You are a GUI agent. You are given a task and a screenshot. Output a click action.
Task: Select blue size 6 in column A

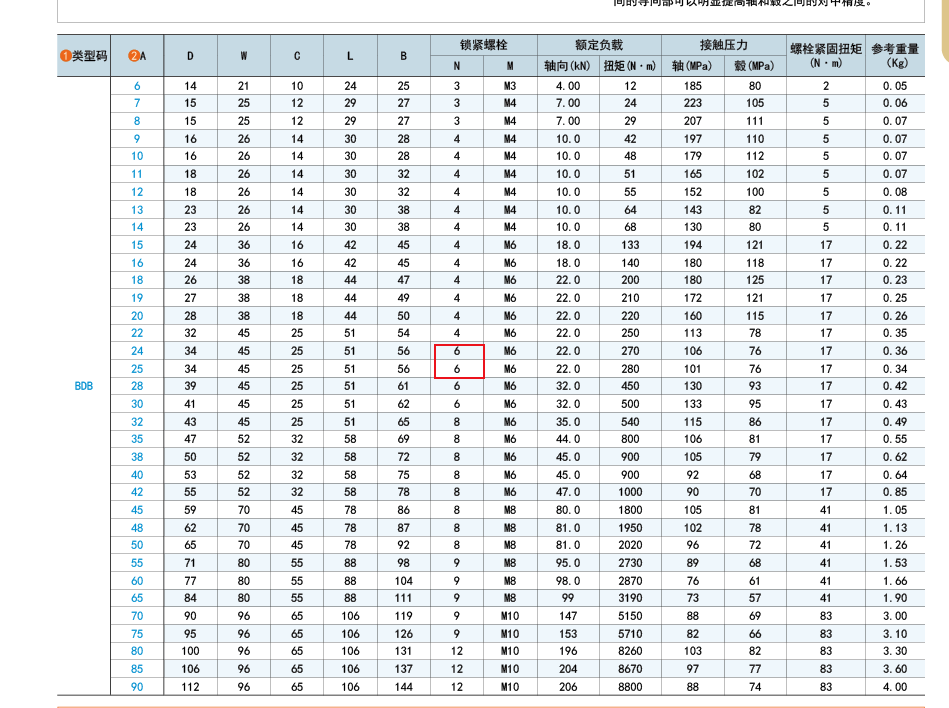137,86
